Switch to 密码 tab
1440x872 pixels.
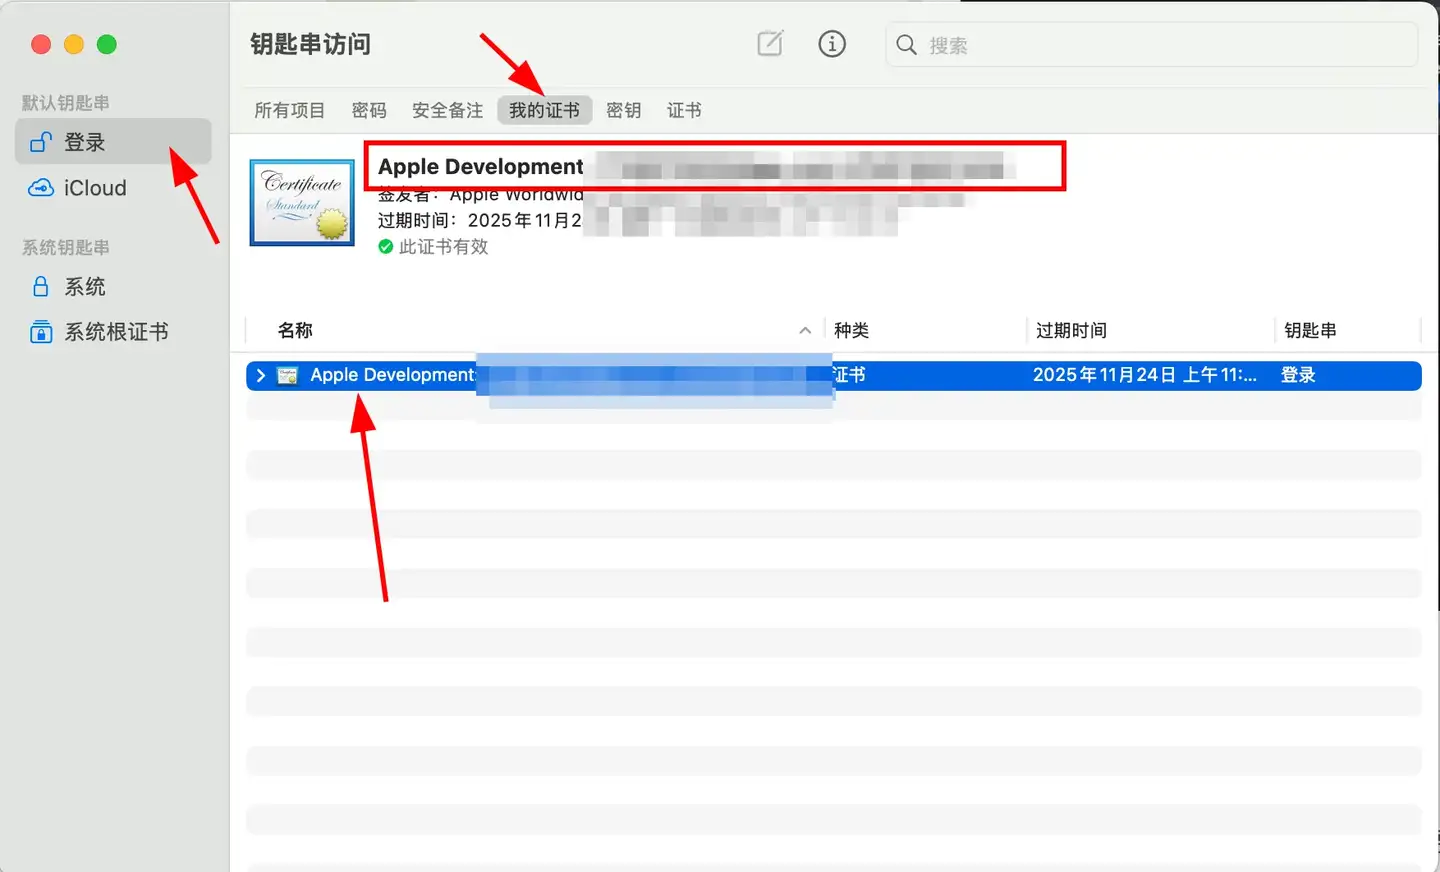[369, 110]
